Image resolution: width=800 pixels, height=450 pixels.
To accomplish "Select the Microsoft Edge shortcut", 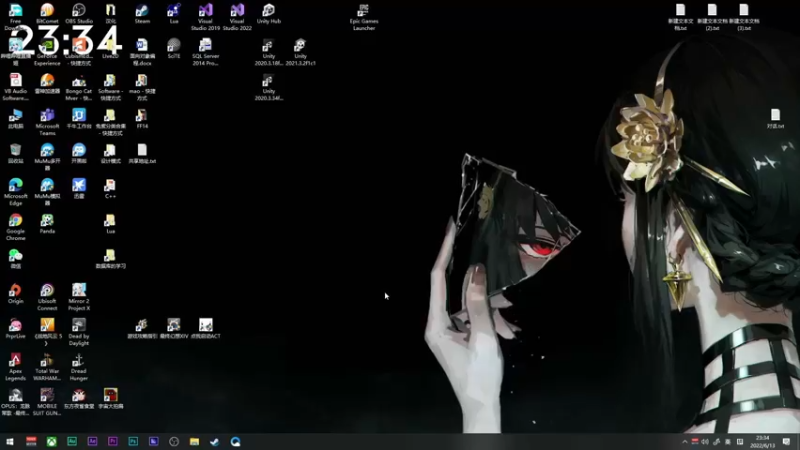I will (x=15, y=192).
